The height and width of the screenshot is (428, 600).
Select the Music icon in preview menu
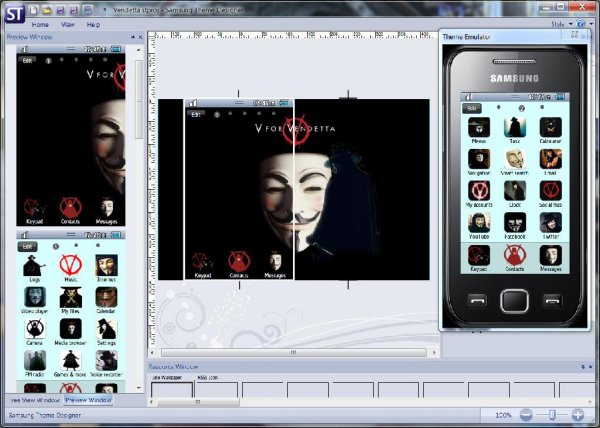tap(71, 268)
